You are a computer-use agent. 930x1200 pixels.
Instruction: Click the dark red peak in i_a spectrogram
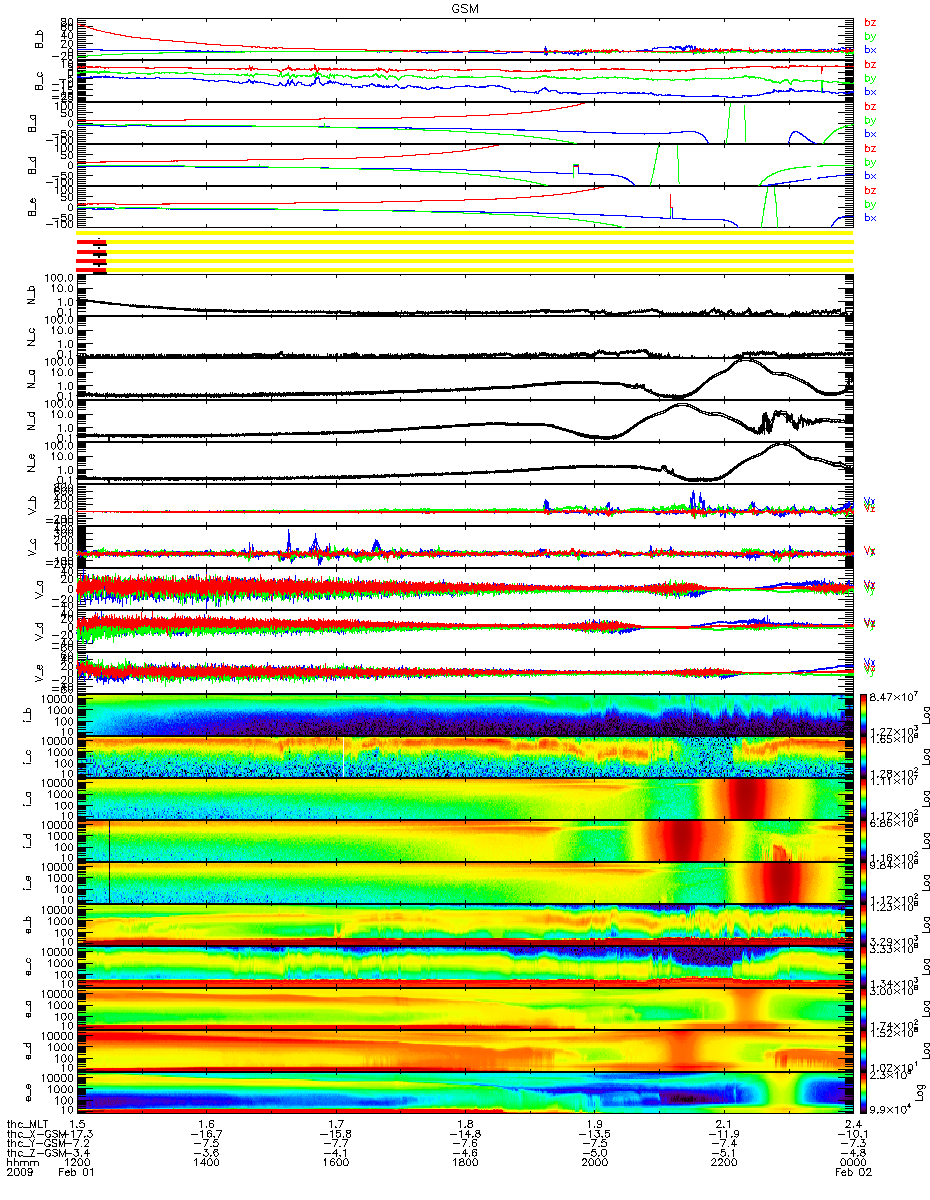747,799
